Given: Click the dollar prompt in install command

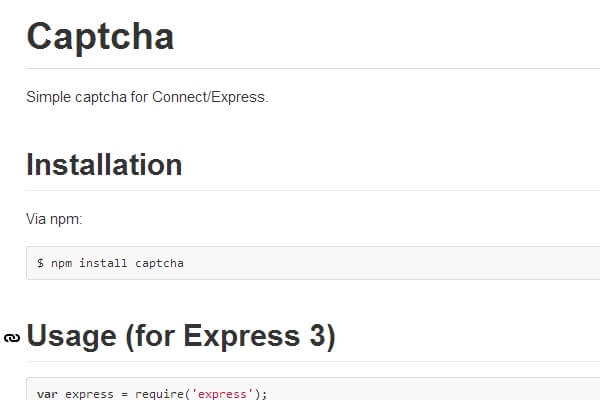Looking at the screenshot, I should [40, 263].
